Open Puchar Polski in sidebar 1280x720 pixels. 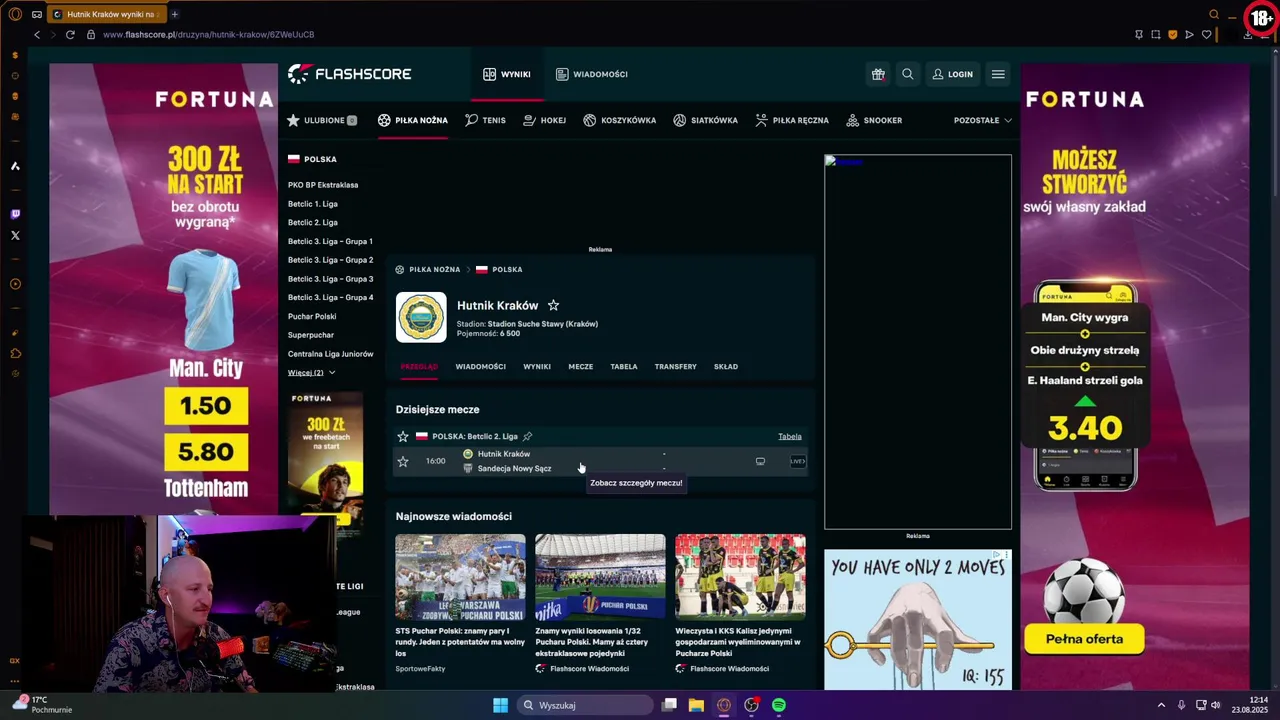click(x=312, y=316)
